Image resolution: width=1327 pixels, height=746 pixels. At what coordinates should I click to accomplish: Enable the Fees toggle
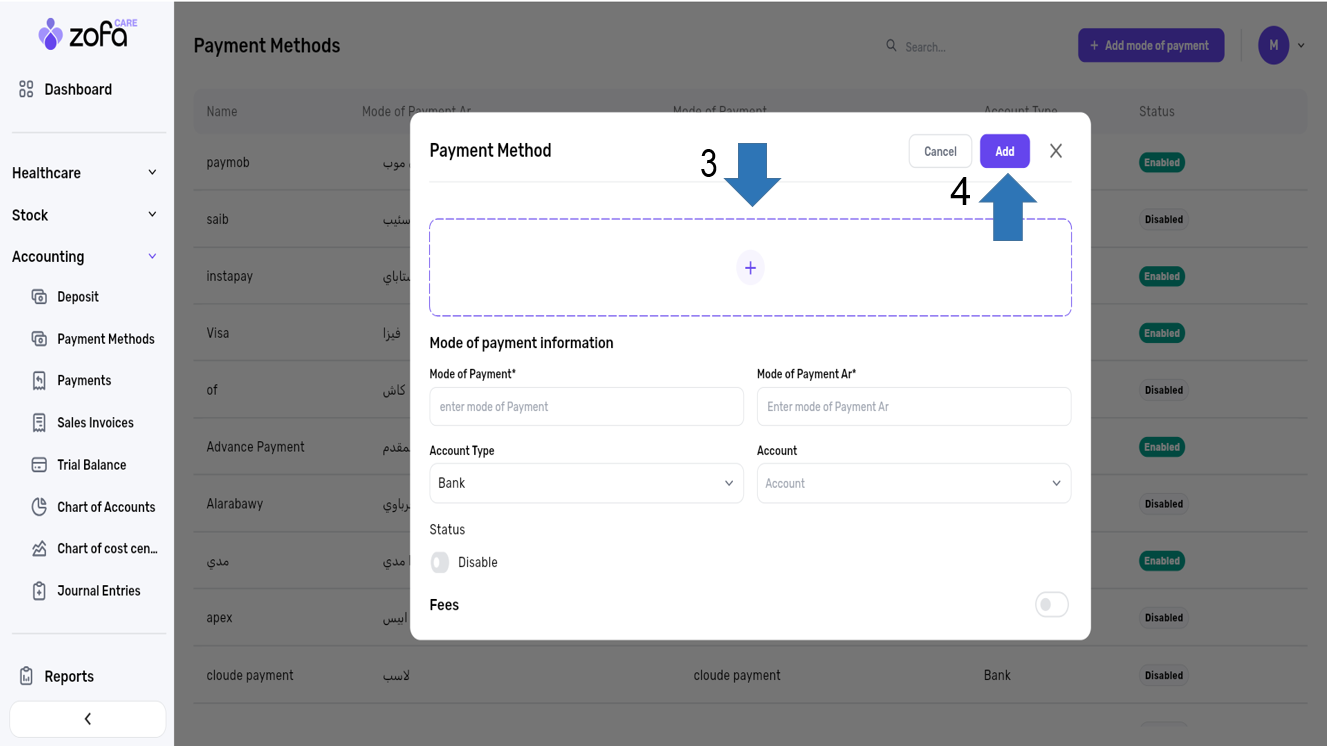[x=1051, y=605]
